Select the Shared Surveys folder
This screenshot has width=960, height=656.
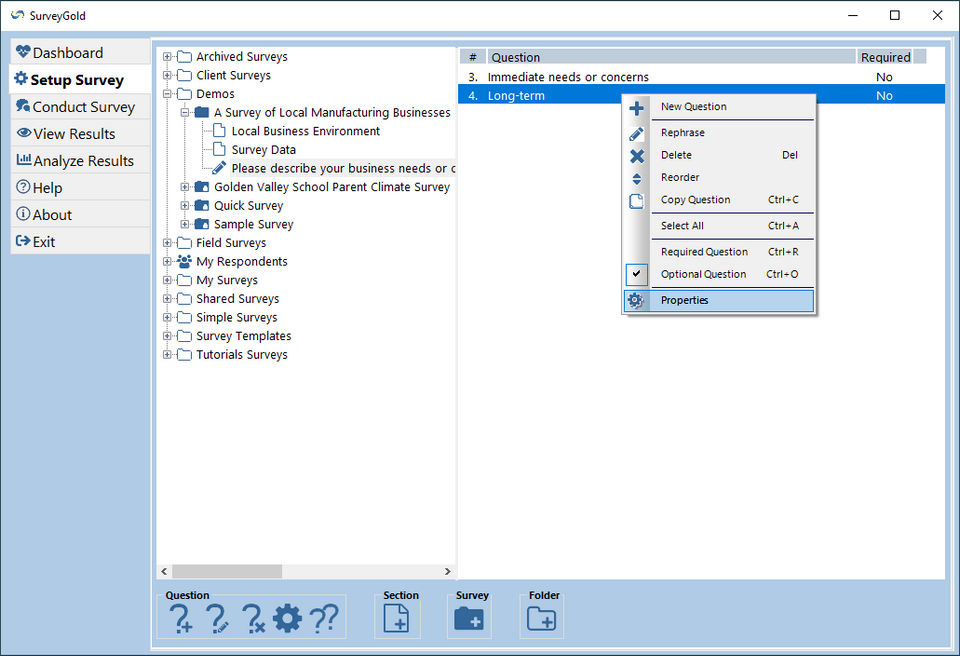coord(238,299)
